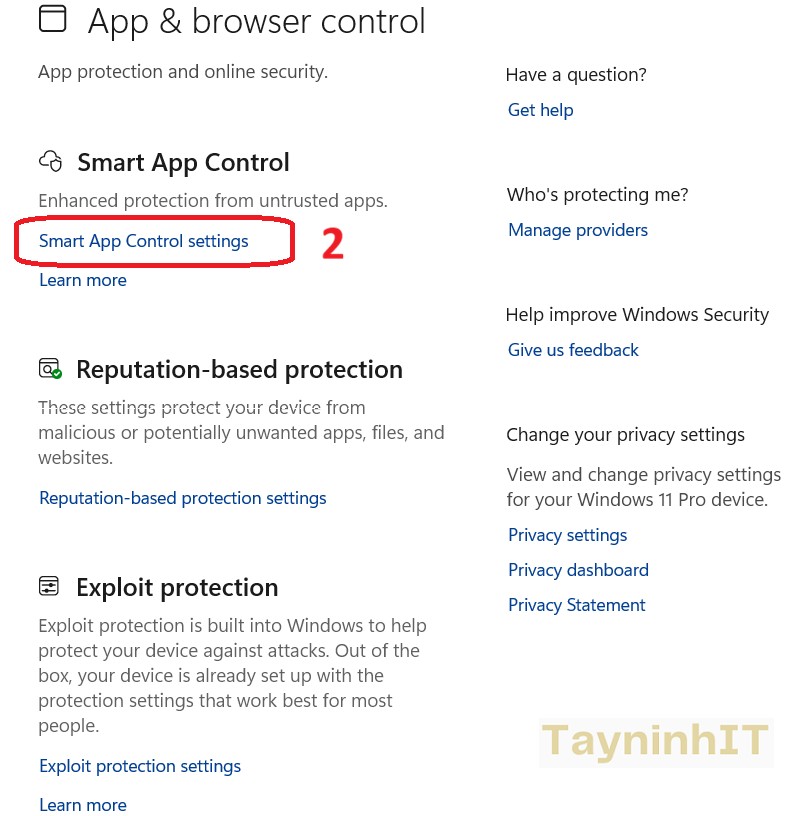Click the Smart App Control cloud-shield icon
Viewport: 793px width, 816px height.
pyautogui.click(x=50, y=161)
